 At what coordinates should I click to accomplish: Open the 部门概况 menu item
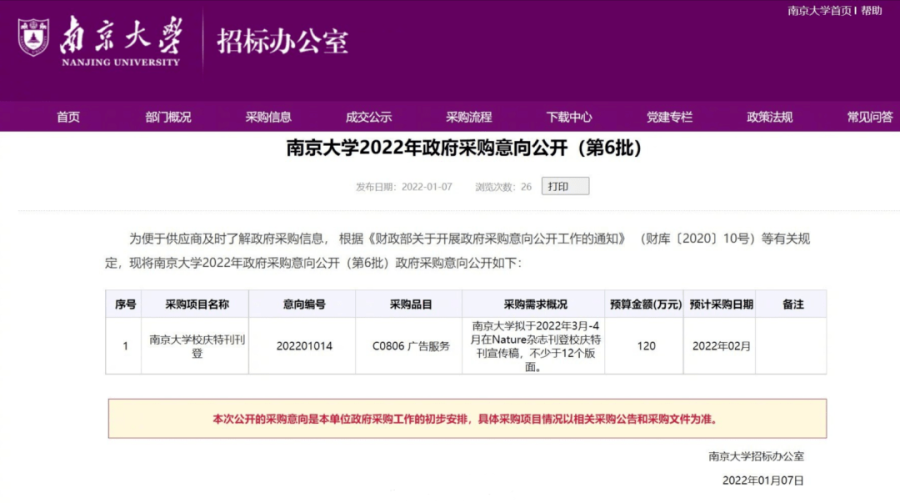tap(168, 117)
